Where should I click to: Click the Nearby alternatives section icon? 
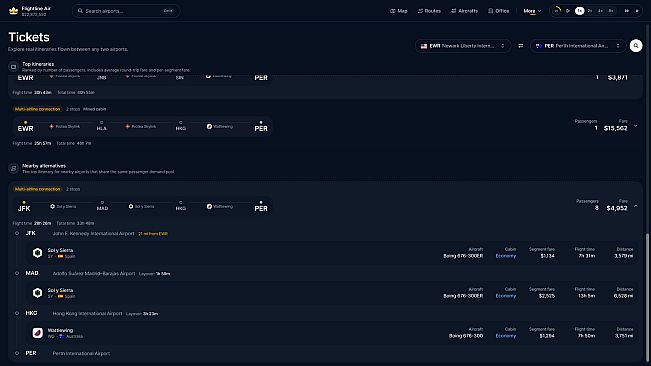13,168
